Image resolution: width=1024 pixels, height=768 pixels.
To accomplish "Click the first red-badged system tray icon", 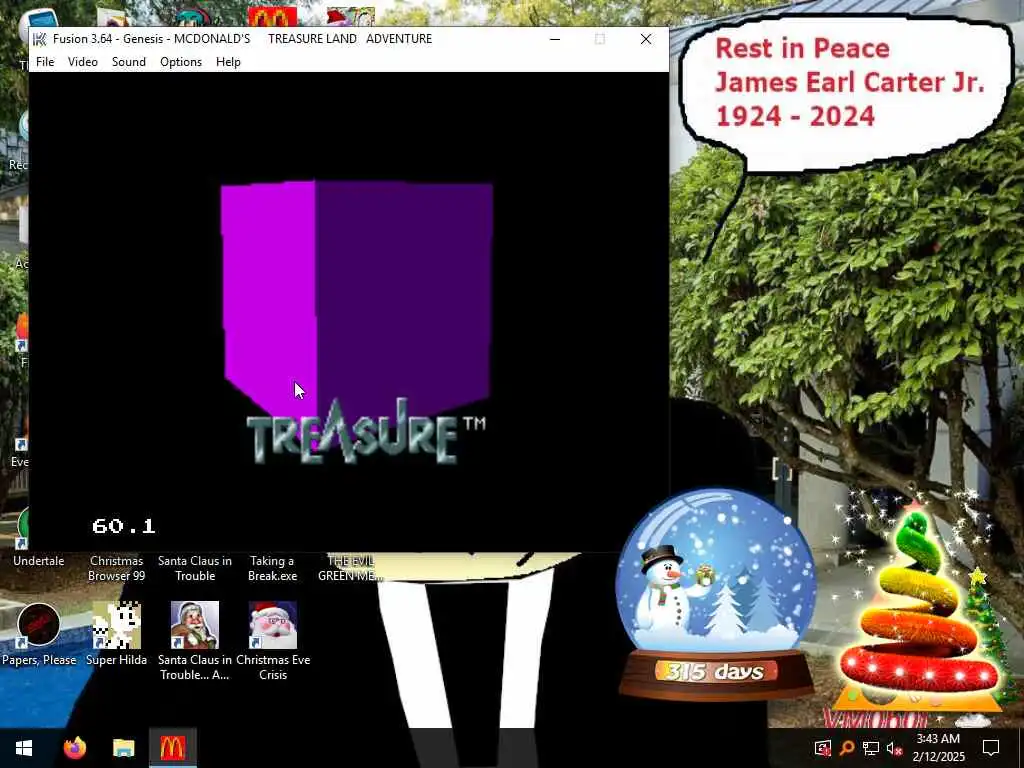I will pos(823,748).
